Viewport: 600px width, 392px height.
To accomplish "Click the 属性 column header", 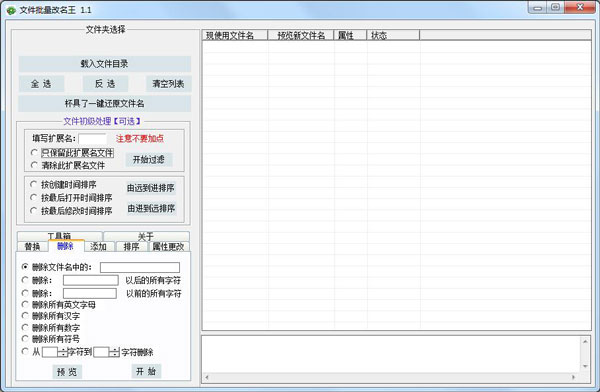I will 350,35.
